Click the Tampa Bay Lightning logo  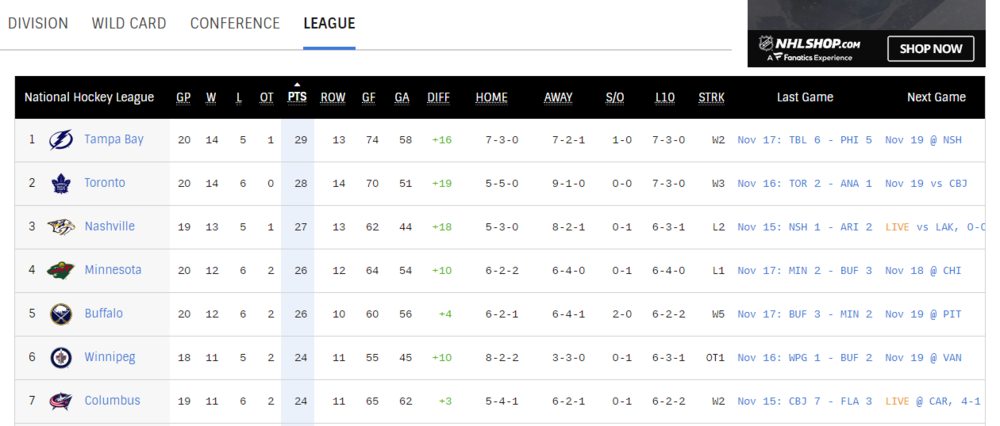(x=61, y=140)
